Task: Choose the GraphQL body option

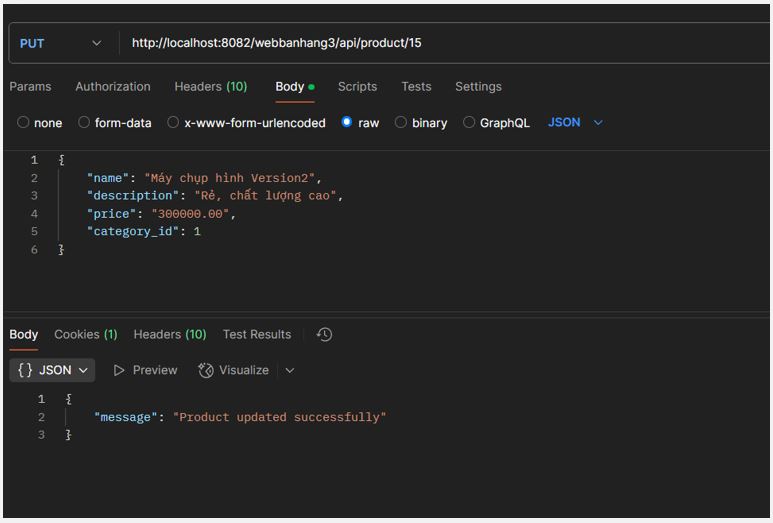Action: (x=469, y=123)
